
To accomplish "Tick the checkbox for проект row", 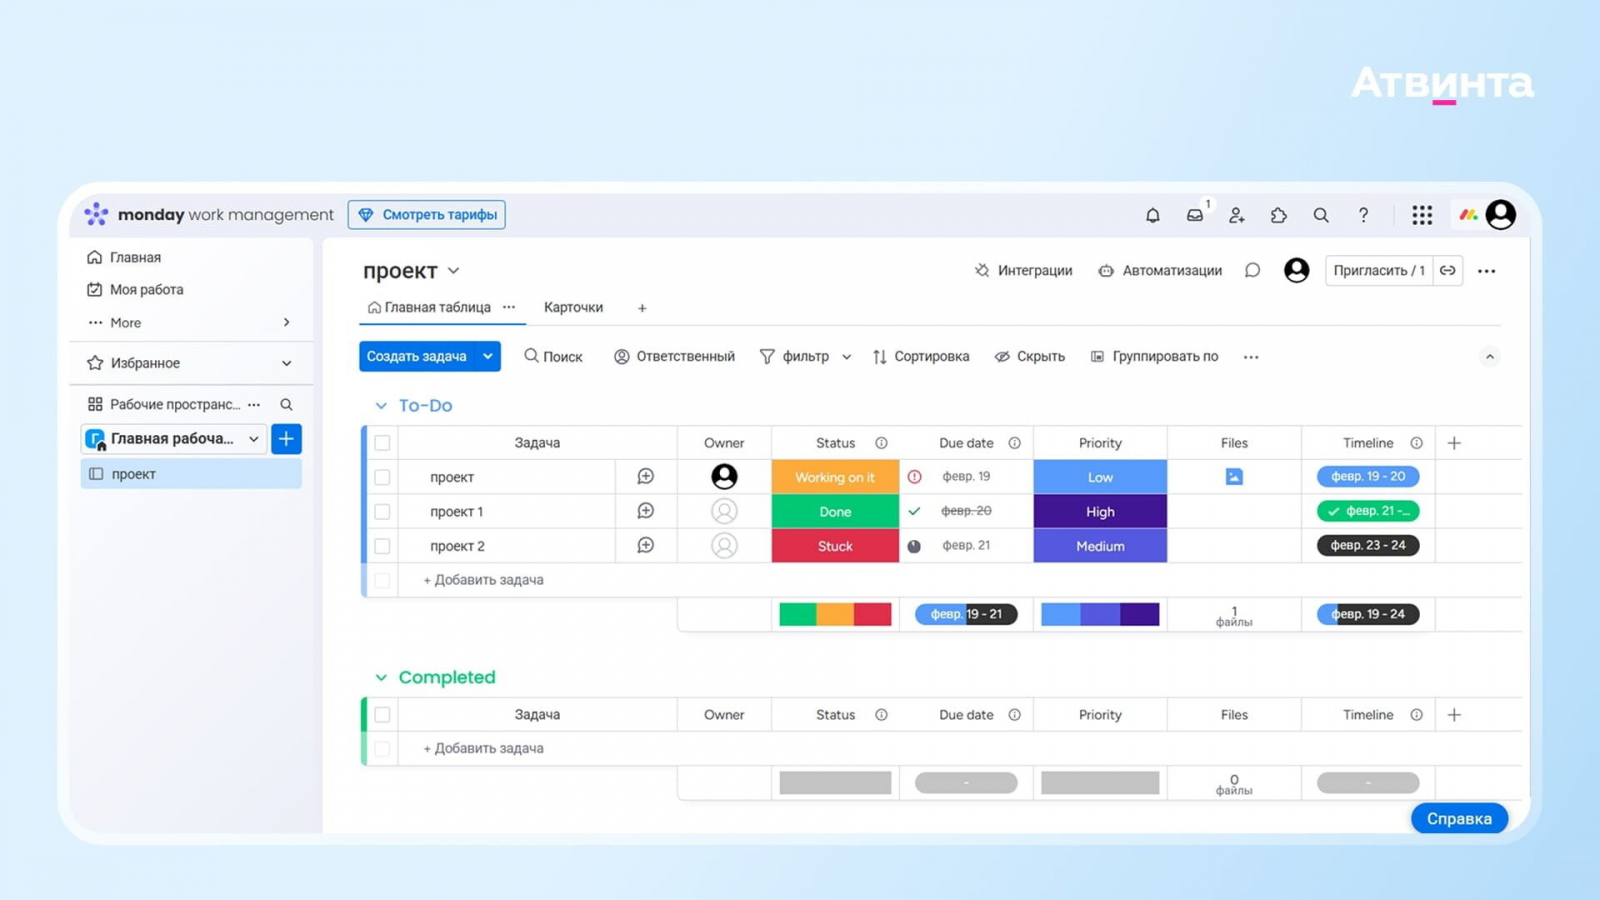I will click(x=382, y=477).
